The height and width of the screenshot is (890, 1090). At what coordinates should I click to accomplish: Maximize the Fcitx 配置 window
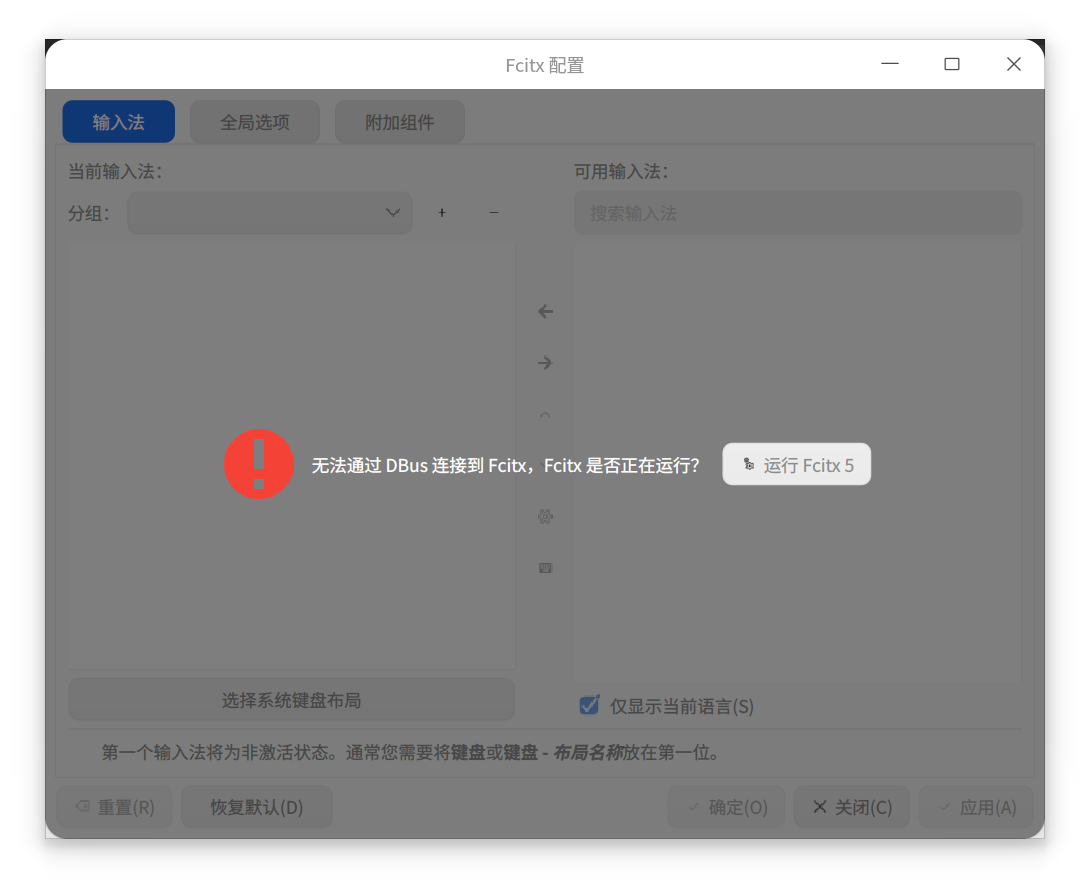click(x=952, y=64)
